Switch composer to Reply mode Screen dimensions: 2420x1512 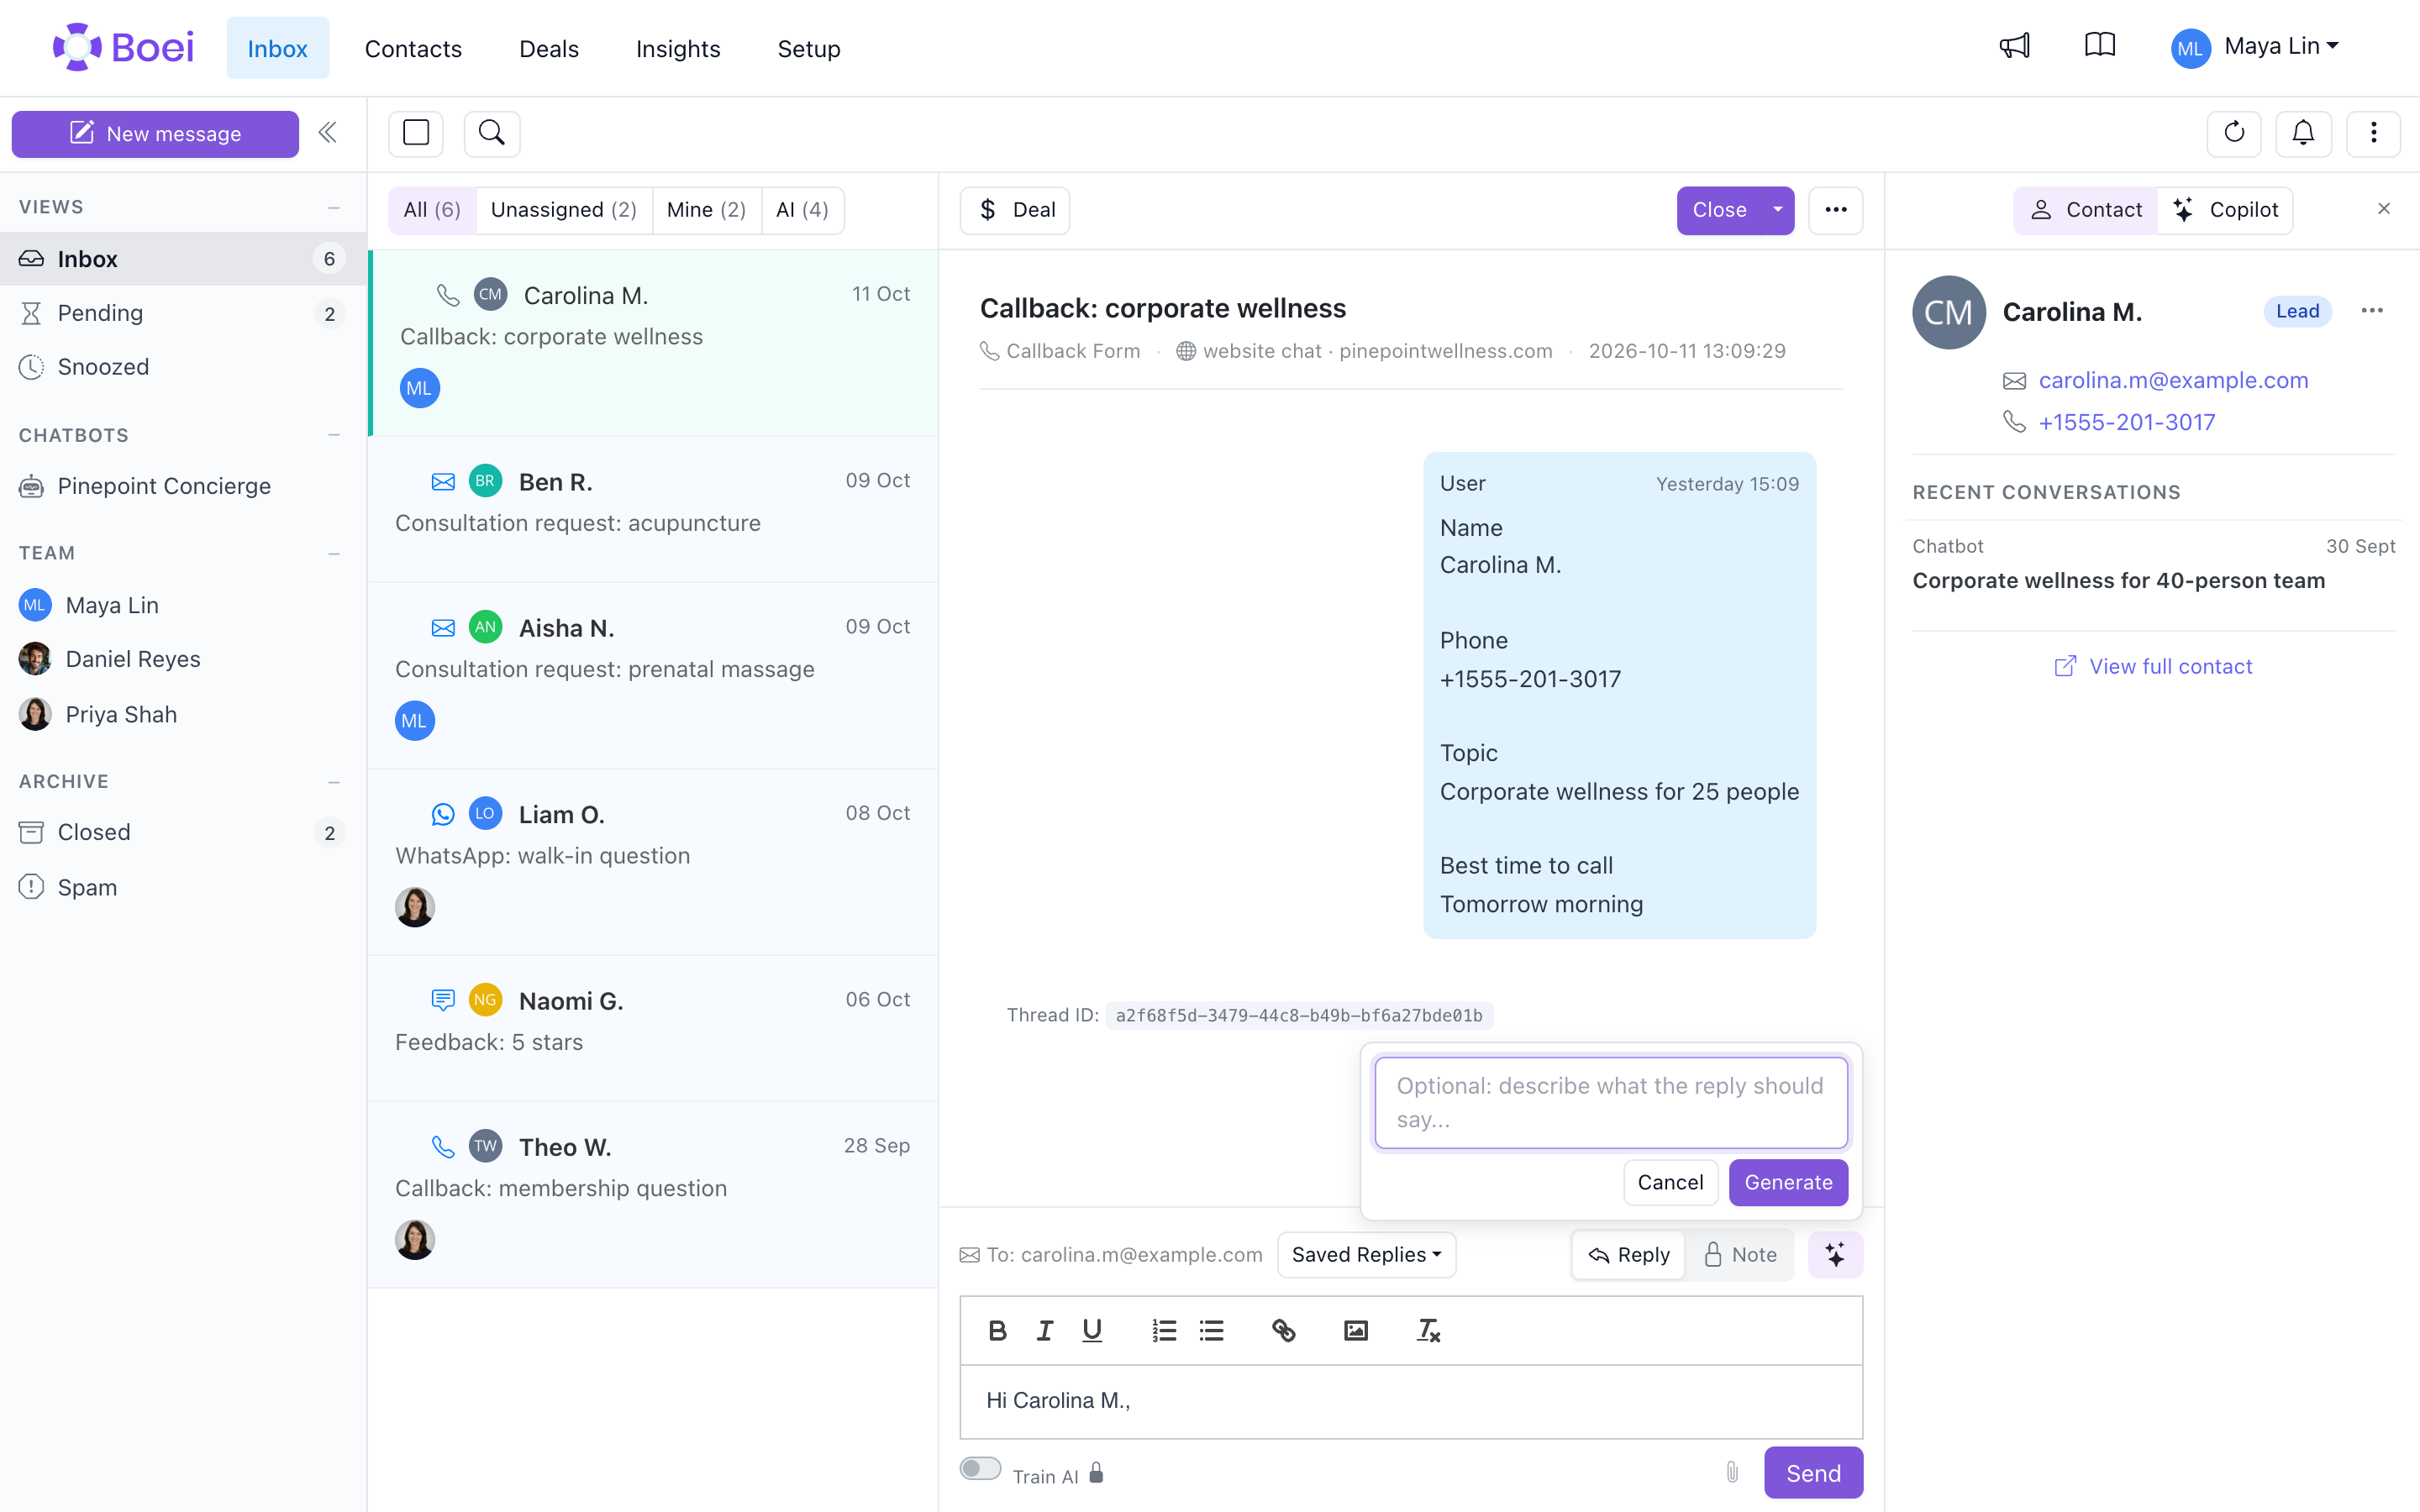(1629, 1254)
